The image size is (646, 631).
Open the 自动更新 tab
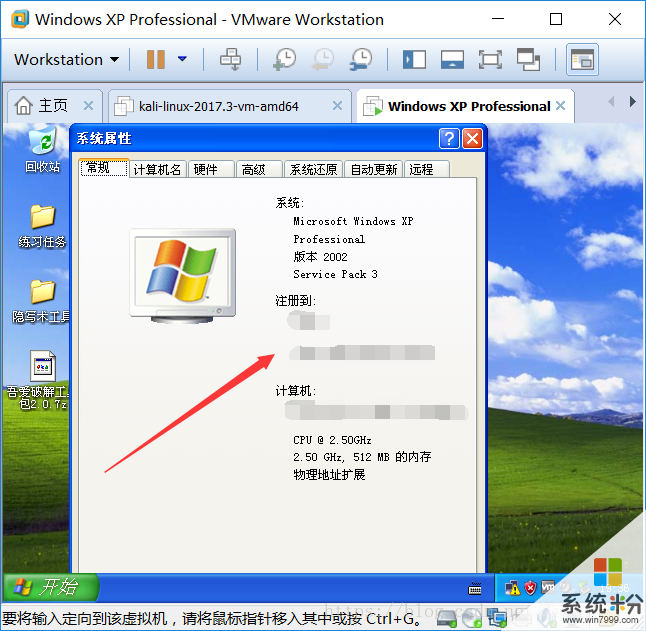(x=374, y=169)
